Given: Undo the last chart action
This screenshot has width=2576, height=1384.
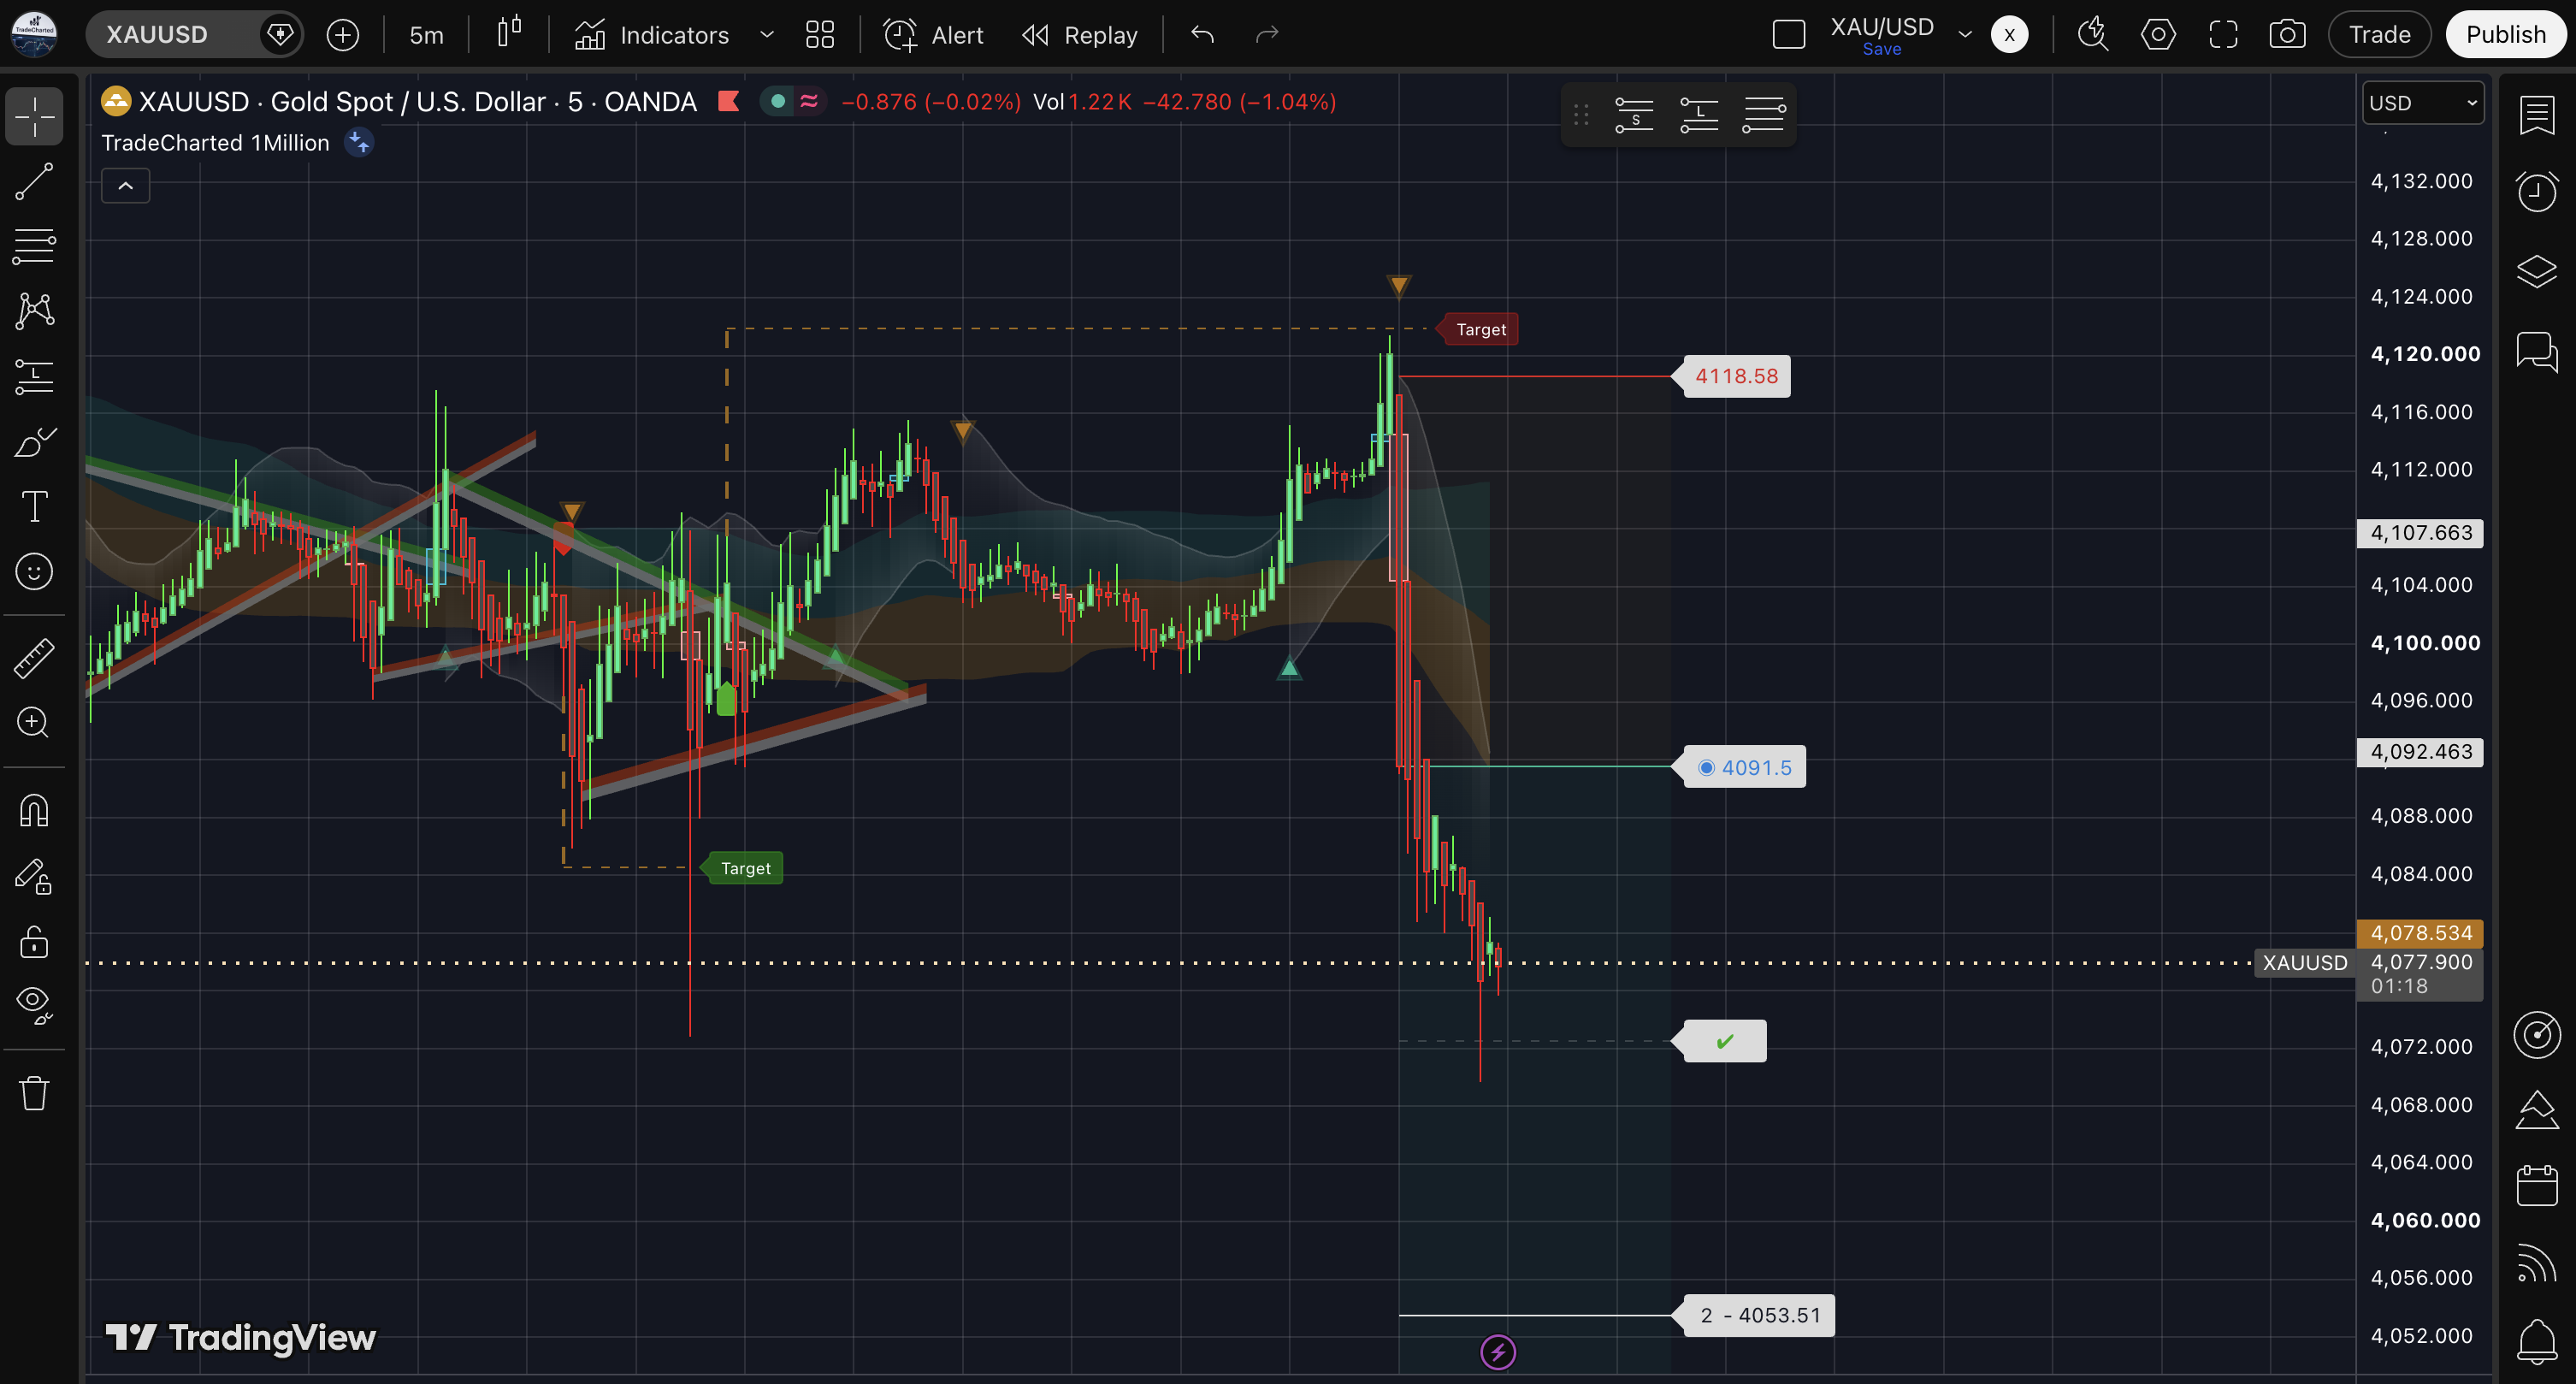Looking at the screenshot, I should (x=1203, y=35).
